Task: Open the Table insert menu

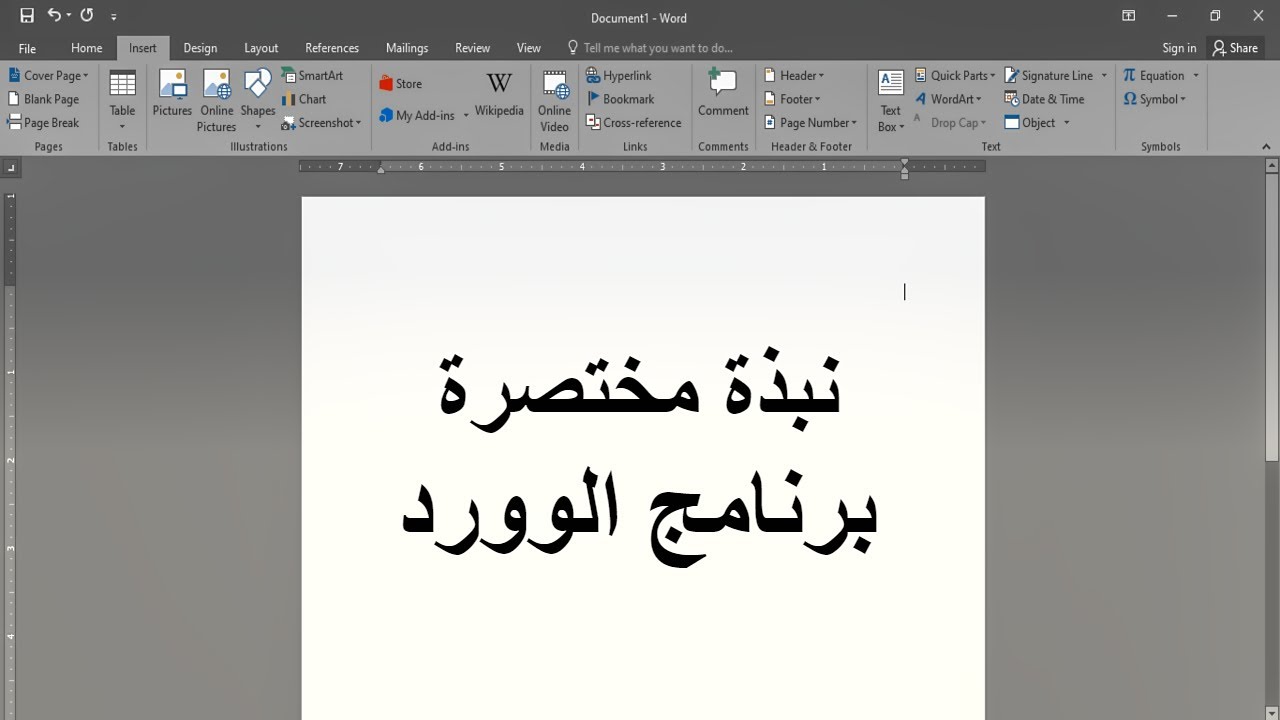Action: 122,100
